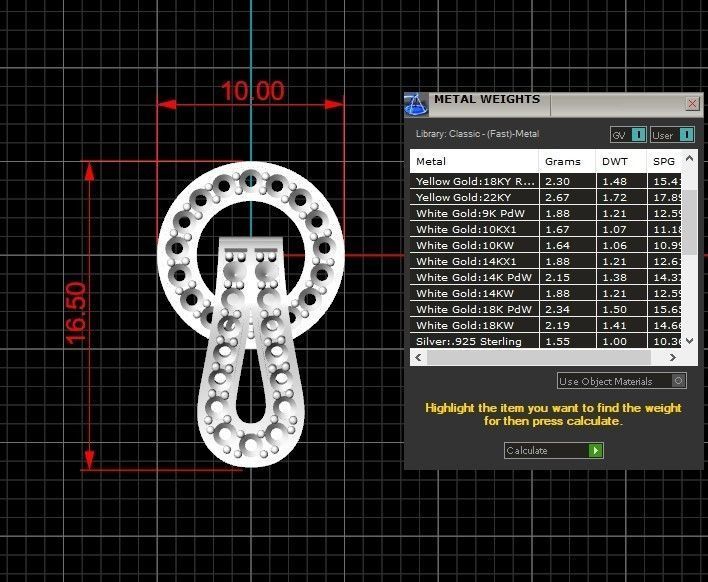Click grams value 1.67 for 10KX1
The height and width of the screenshot is (582, 708).
[x=557, y=229]
